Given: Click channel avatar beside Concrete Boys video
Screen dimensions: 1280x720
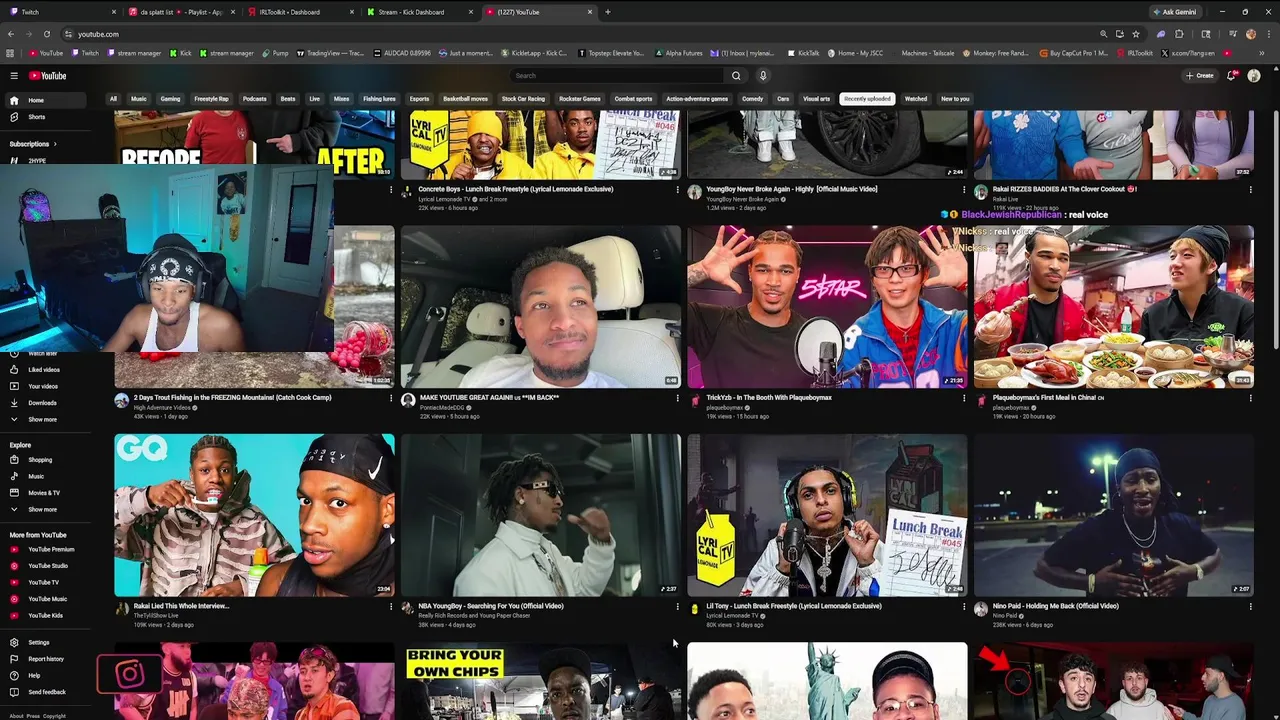Looking at the screenshot, I should tap(408, 192).
